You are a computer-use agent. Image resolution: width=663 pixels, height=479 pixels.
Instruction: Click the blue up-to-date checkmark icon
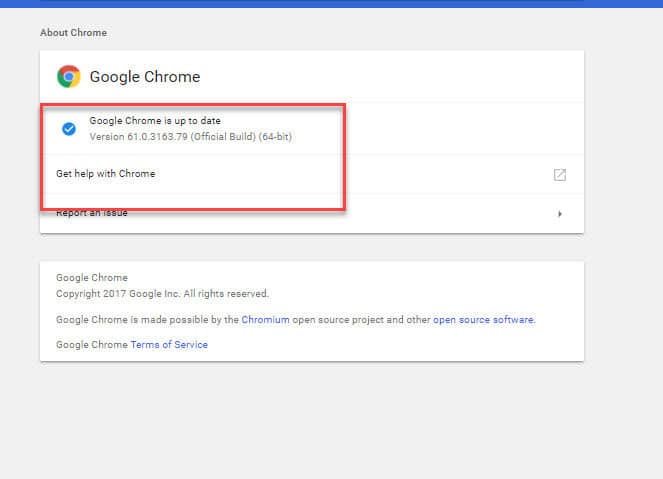(69, 129)
